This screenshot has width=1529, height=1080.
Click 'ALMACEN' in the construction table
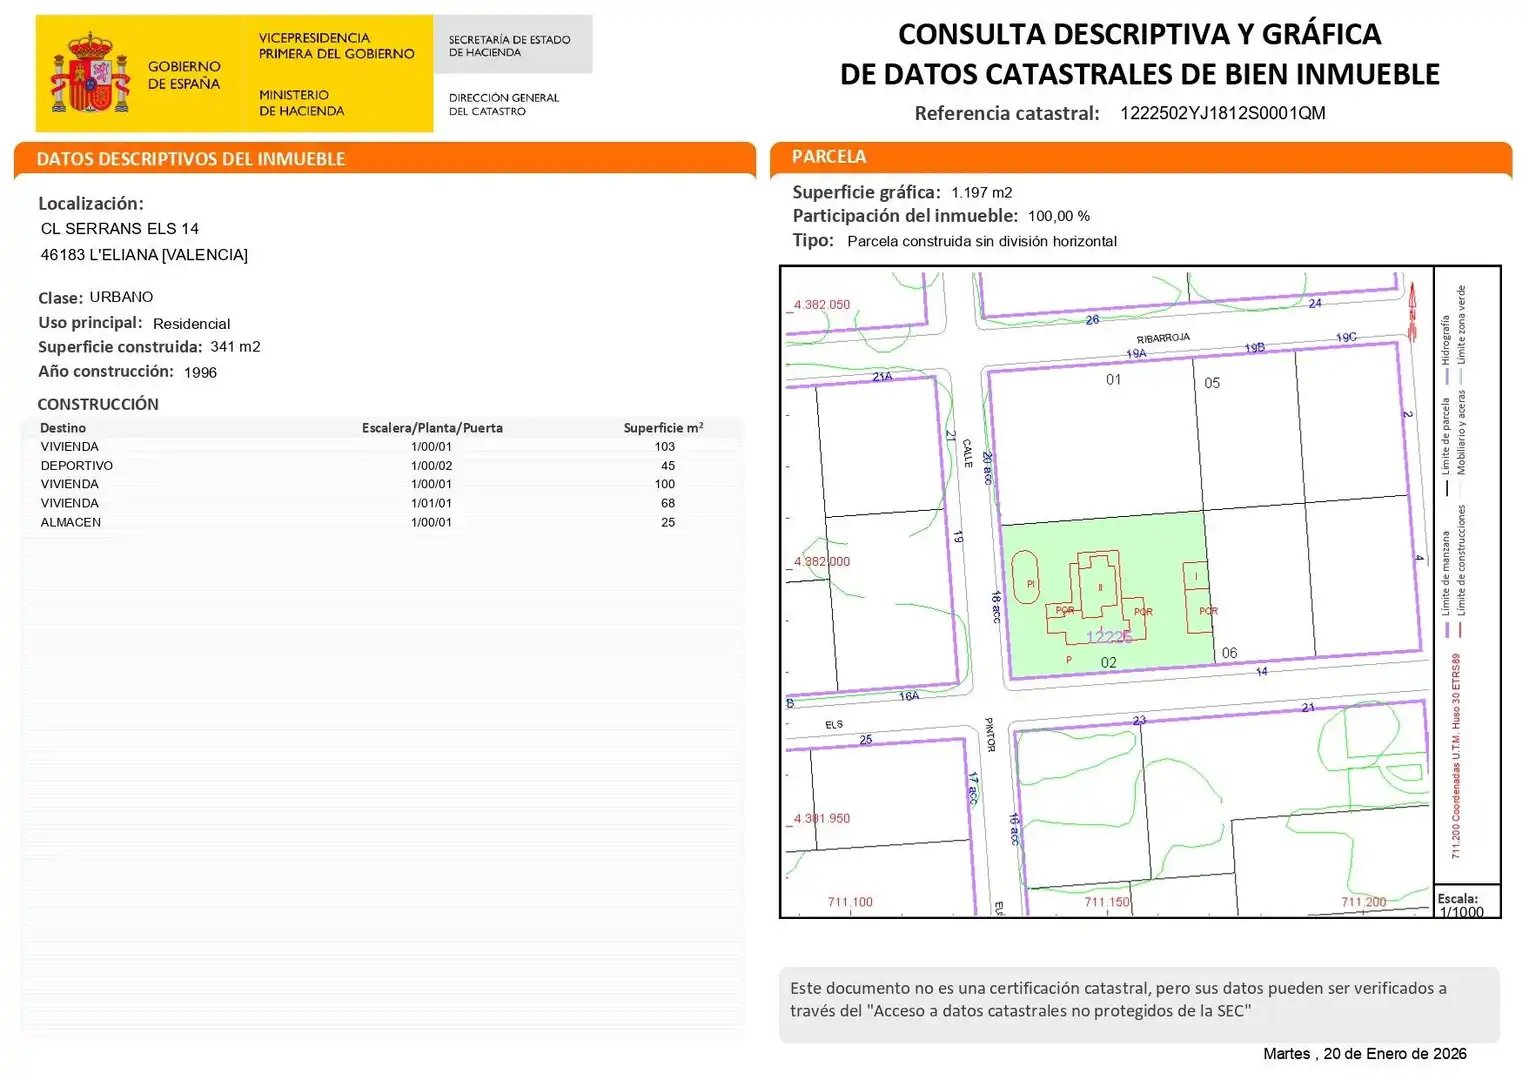(71, 523)
